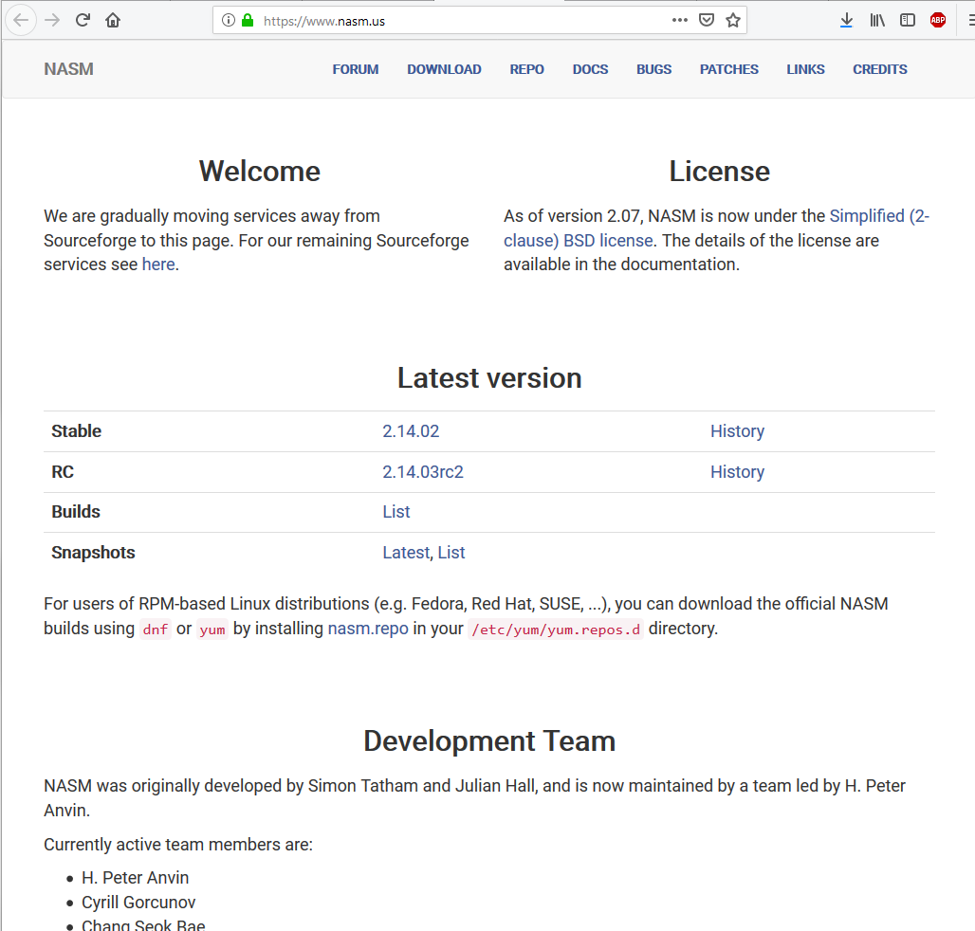Open the Snapshots Latest link
The image size is (975, 931).
tap(406, 552)
